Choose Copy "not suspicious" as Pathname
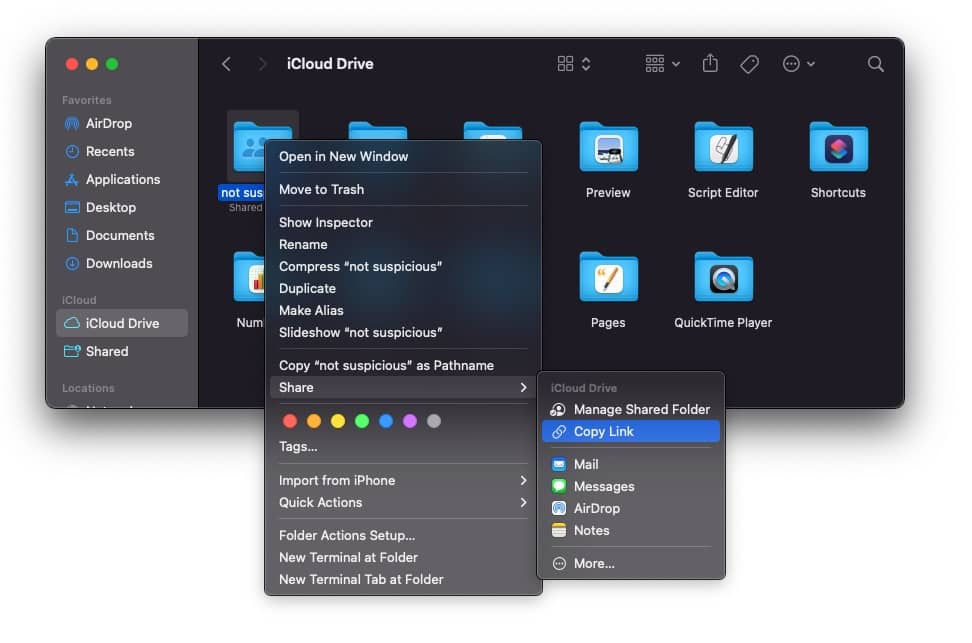Viewport: 972px width, 643px height. (x=403, y=366)
